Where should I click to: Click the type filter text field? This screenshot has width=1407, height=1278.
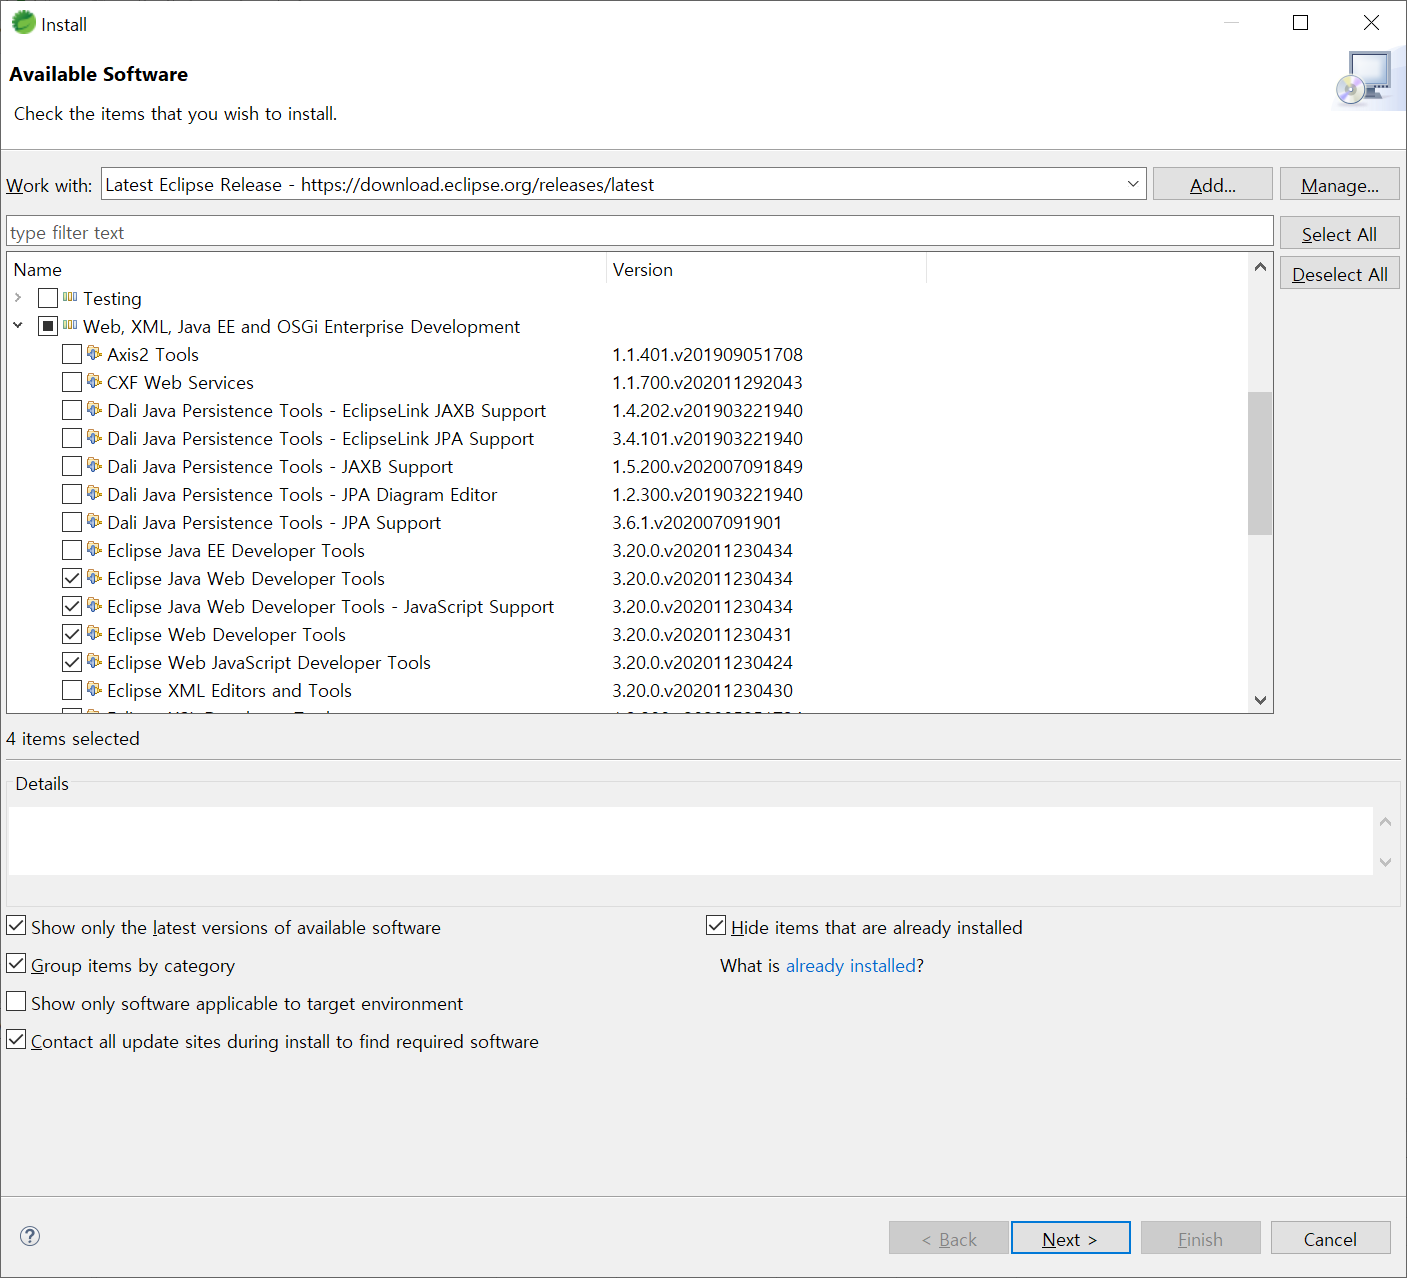(640, 232)
